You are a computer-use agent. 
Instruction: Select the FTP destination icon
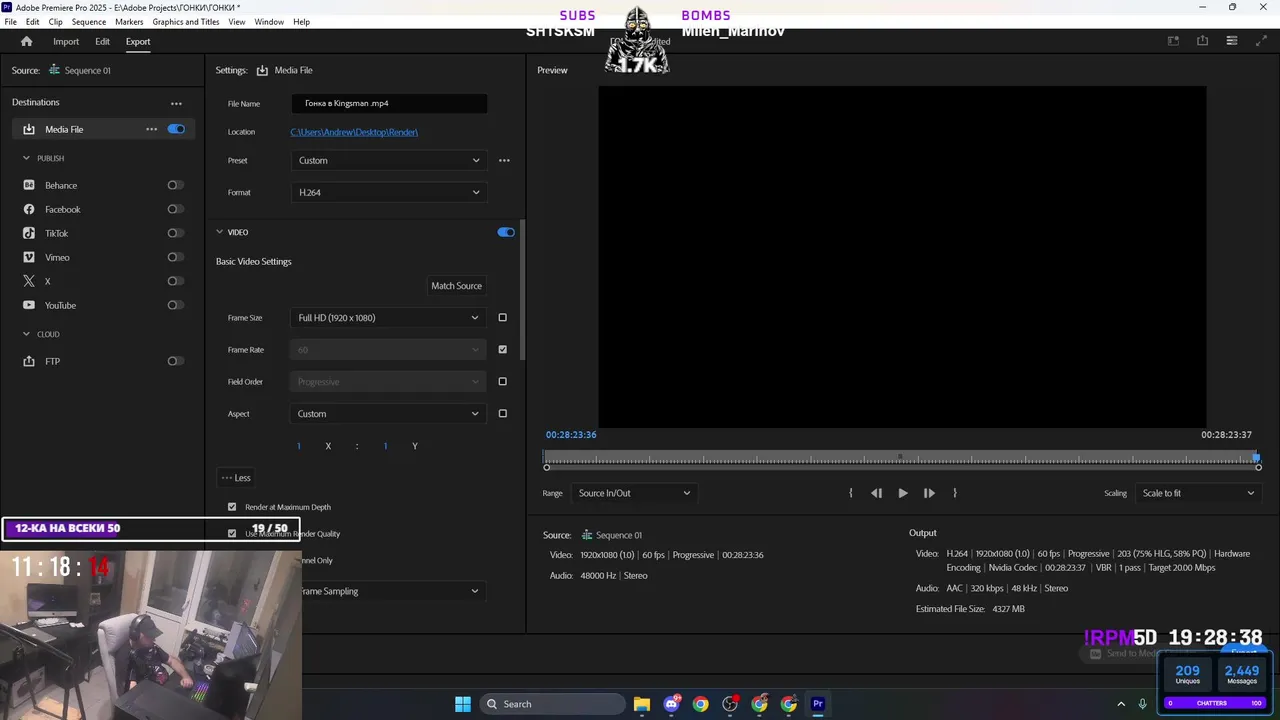(29, 361)
